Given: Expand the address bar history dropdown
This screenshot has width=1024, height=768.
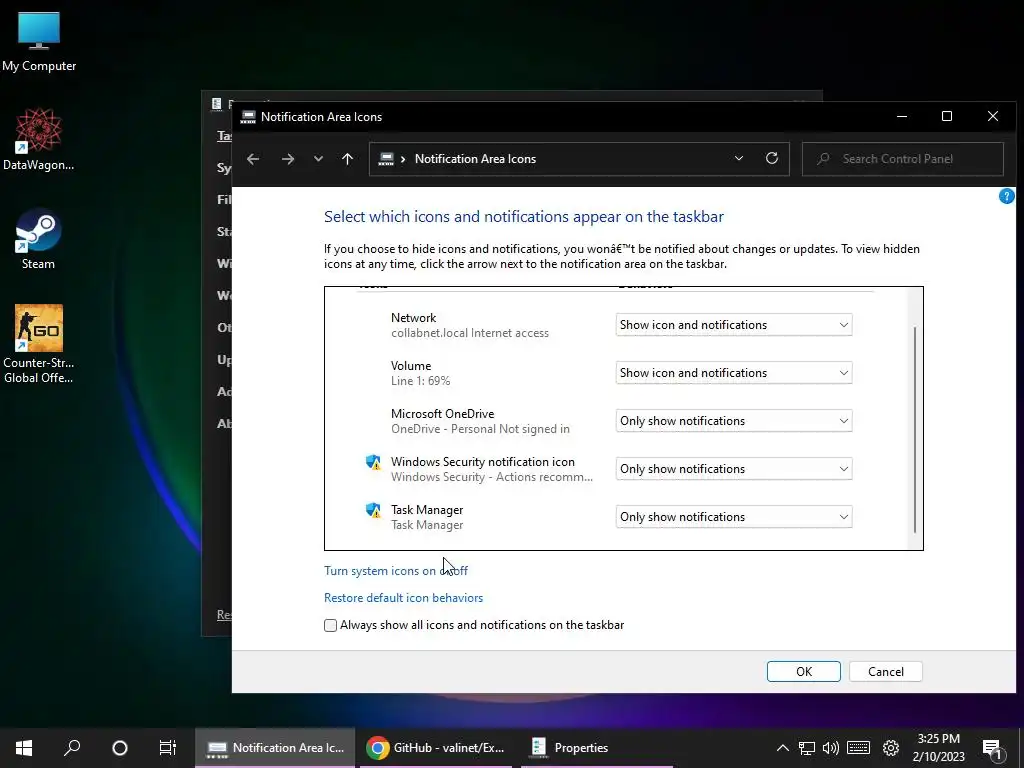Looking at the screenshot, I should tap(739, 159).
